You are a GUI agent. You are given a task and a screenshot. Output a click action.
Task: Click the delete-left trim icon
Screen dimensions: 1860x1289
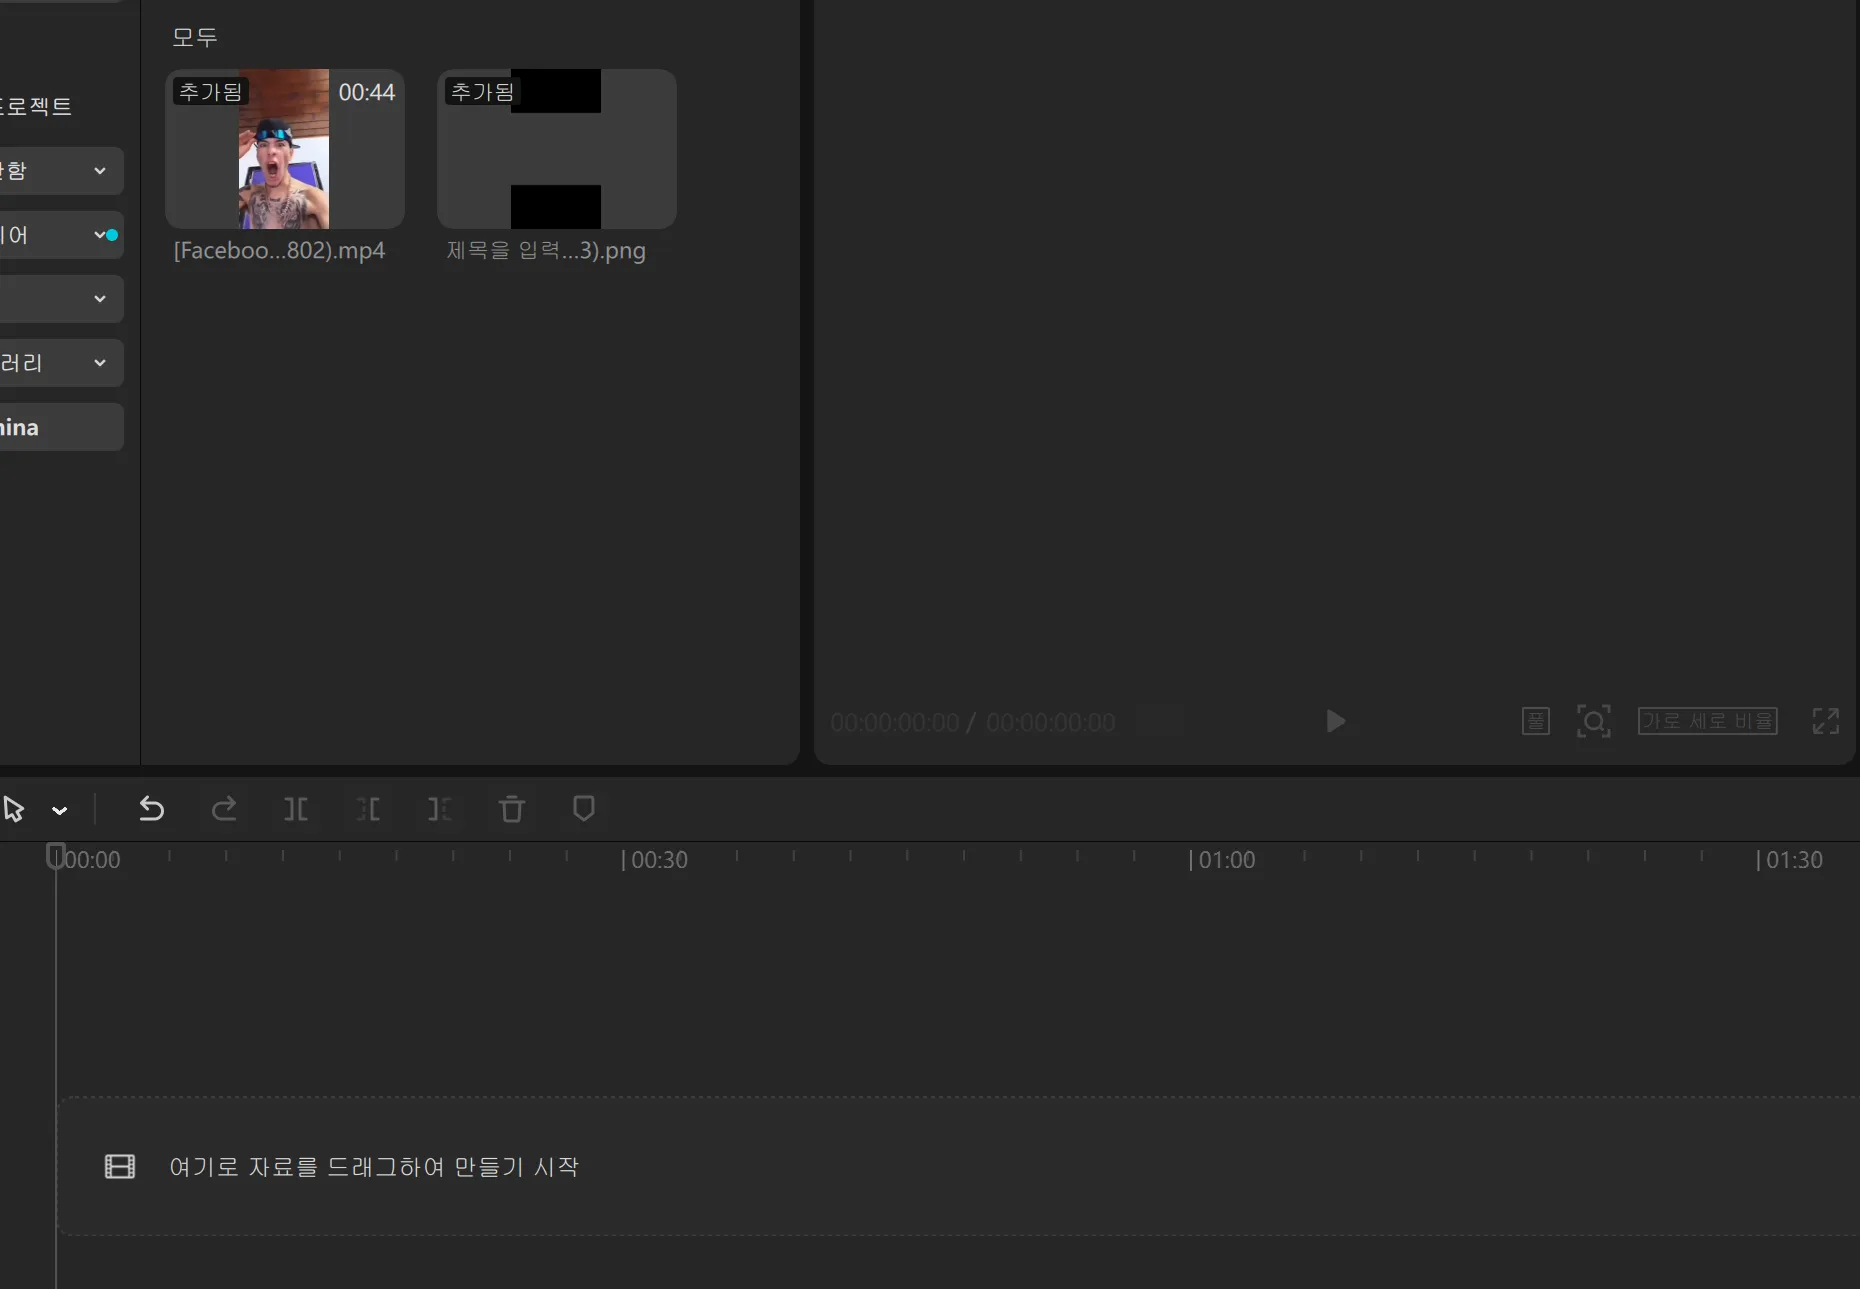(368, 809)
